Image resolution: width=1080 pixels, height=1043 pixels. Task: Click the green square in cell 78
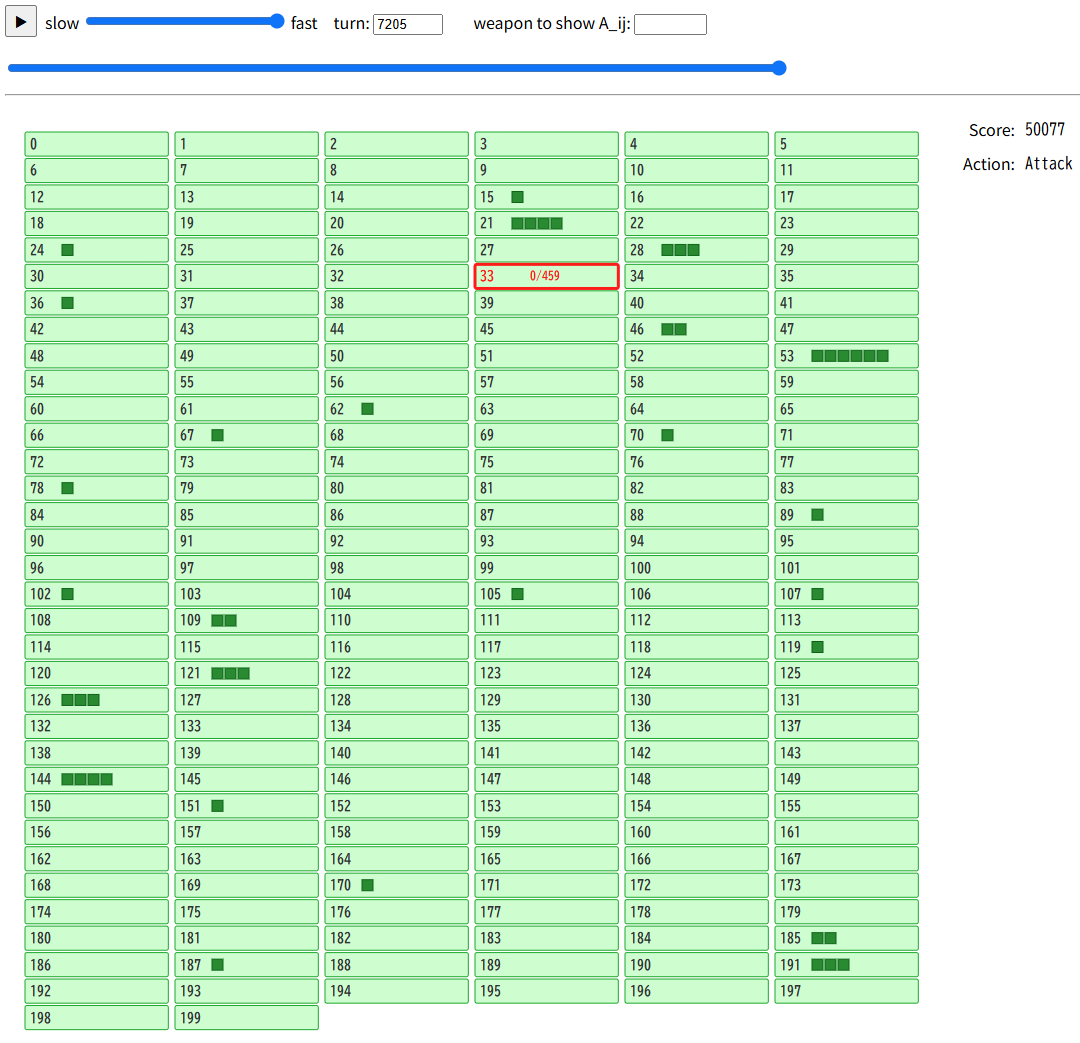pyautogui.click(x=68, y=488)
